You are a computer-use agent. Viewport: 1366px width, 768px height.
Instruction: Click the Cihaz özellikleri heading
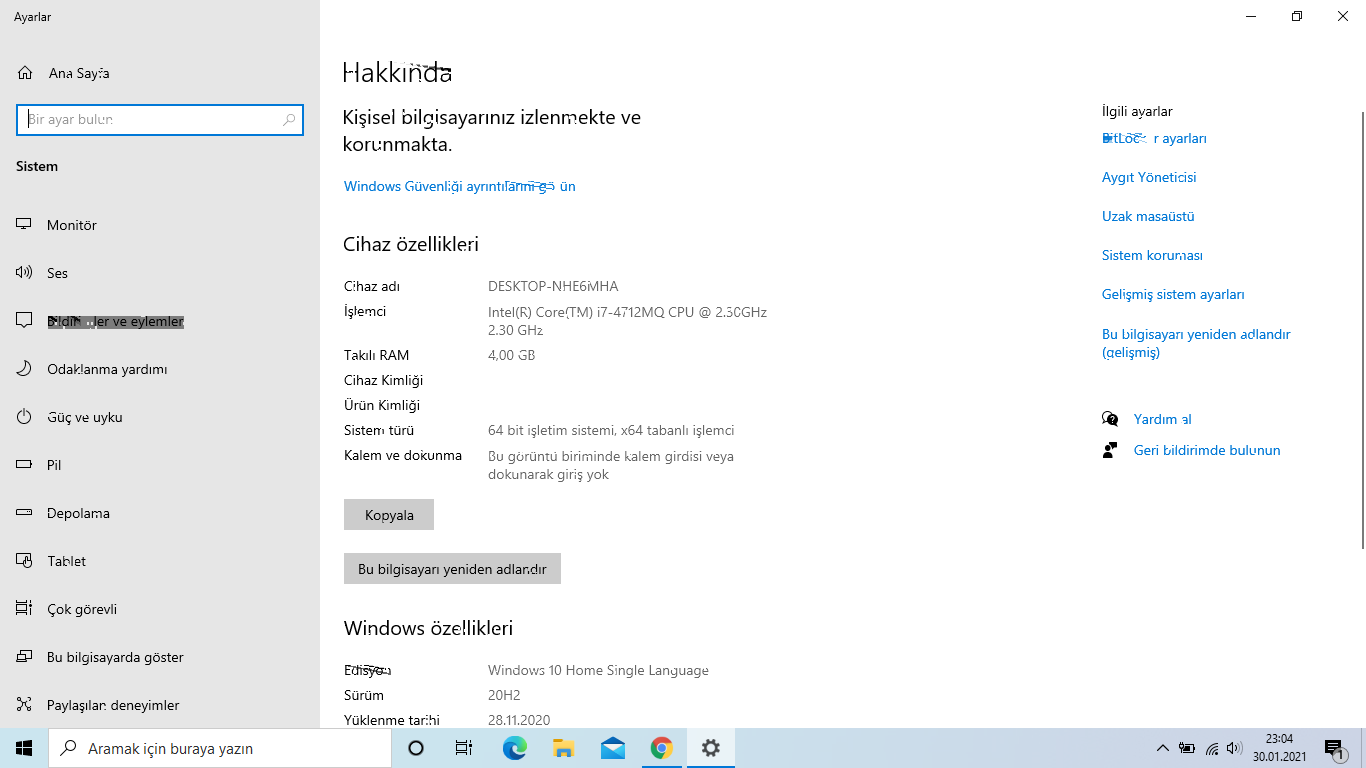click(x=411, y=244)
